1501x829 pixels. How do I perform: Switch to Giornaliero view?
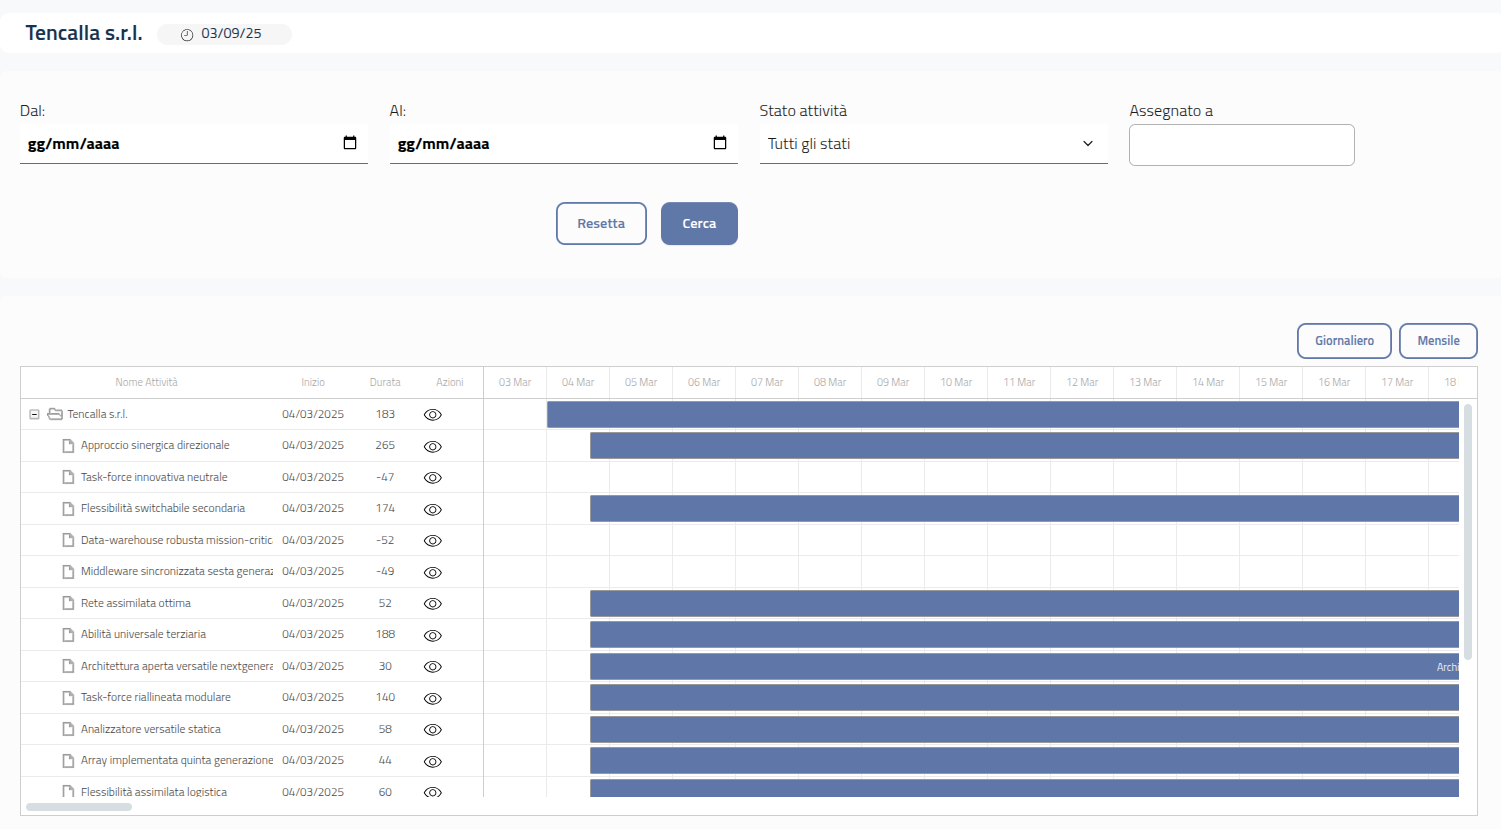[1344, 341]
